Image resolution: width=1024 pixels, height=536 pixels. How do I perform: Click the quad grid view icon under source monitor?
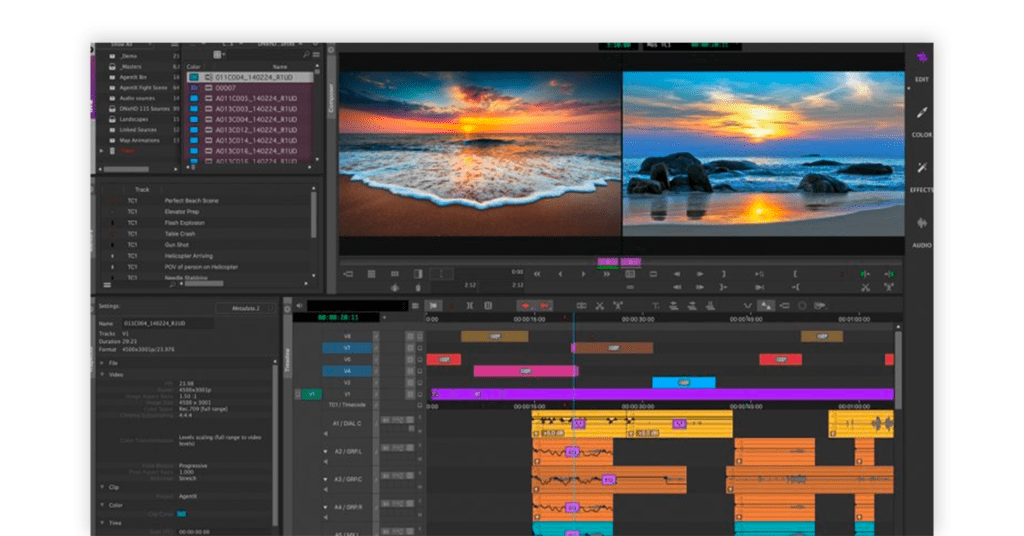[x=371, y=274]
